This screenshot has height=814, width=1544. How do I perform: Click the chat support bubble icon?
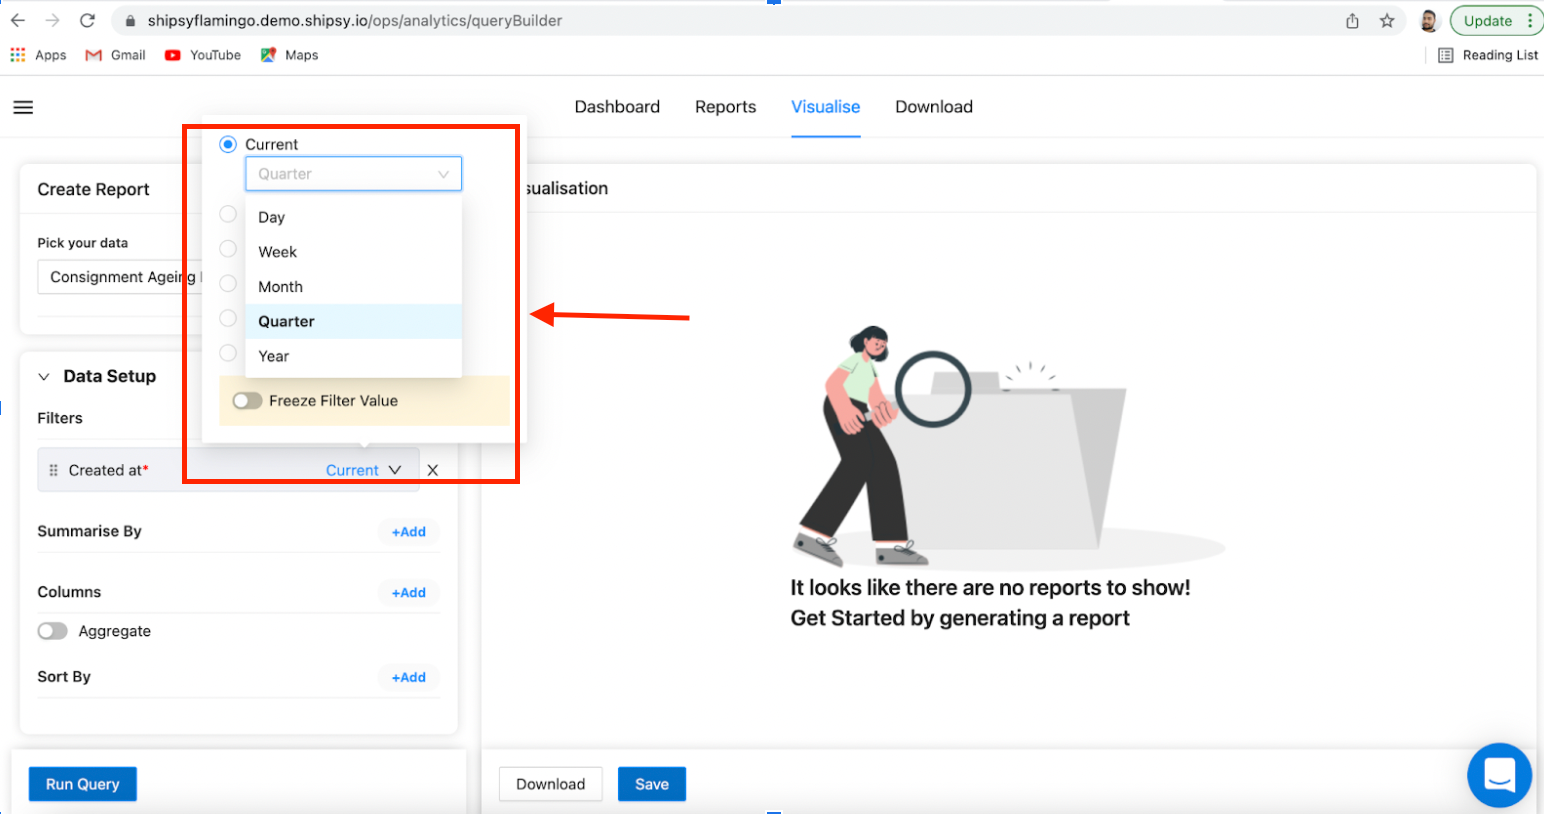click(1499, 775)
